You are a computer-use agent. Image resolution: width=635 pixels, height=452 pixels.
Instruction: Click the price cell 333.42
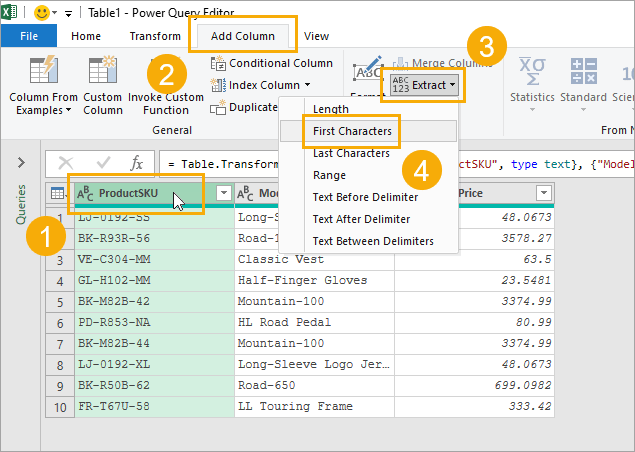474,406
